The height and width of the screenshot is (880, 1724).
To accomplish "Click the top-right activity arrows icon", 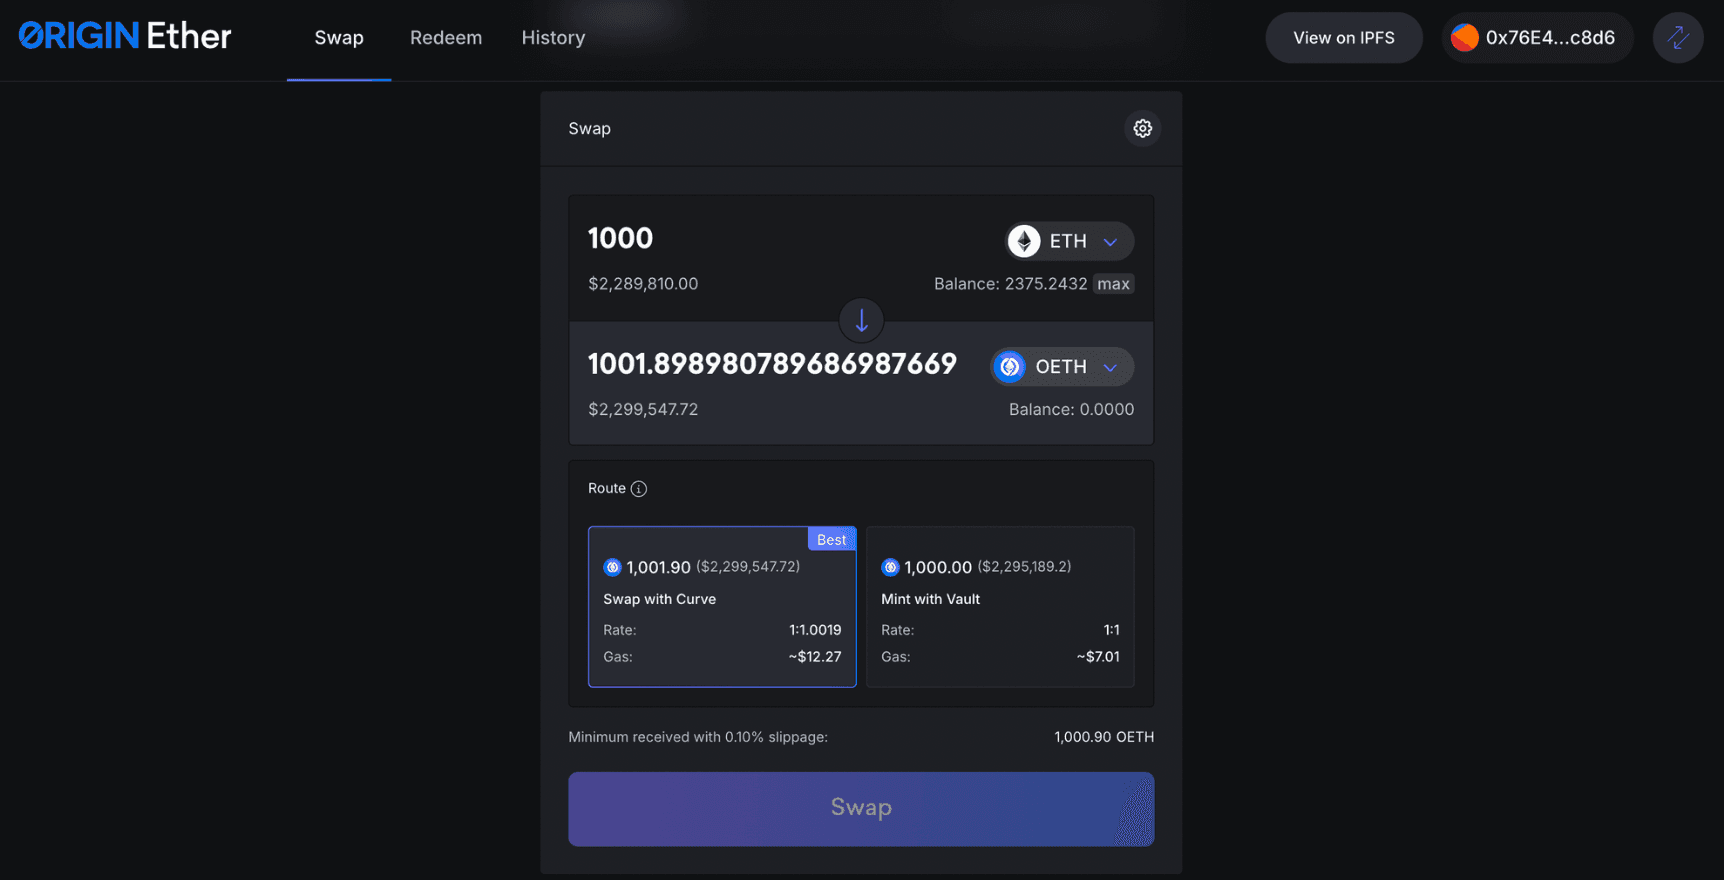I will pos(1677,38).
